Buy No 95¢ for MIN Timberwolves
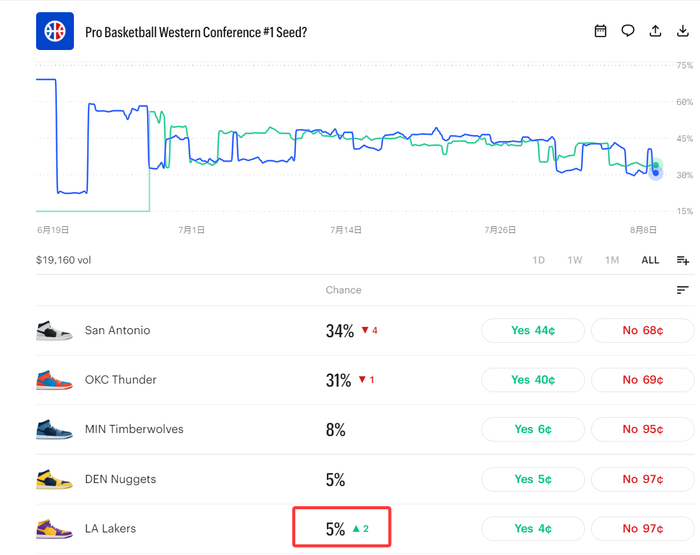The width and height of the screenshot is (700, 555). click(x=643, y=429)
